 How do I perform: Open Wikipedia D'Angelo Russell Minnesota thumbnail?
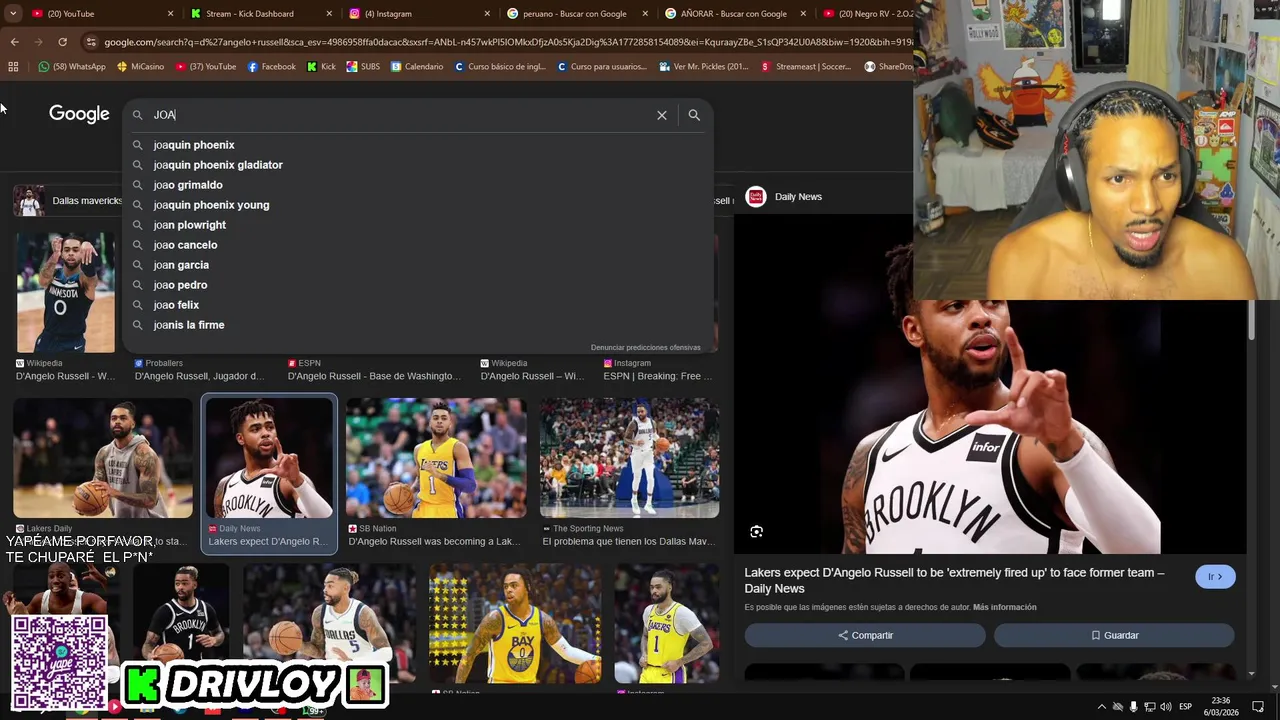[66, 292]
